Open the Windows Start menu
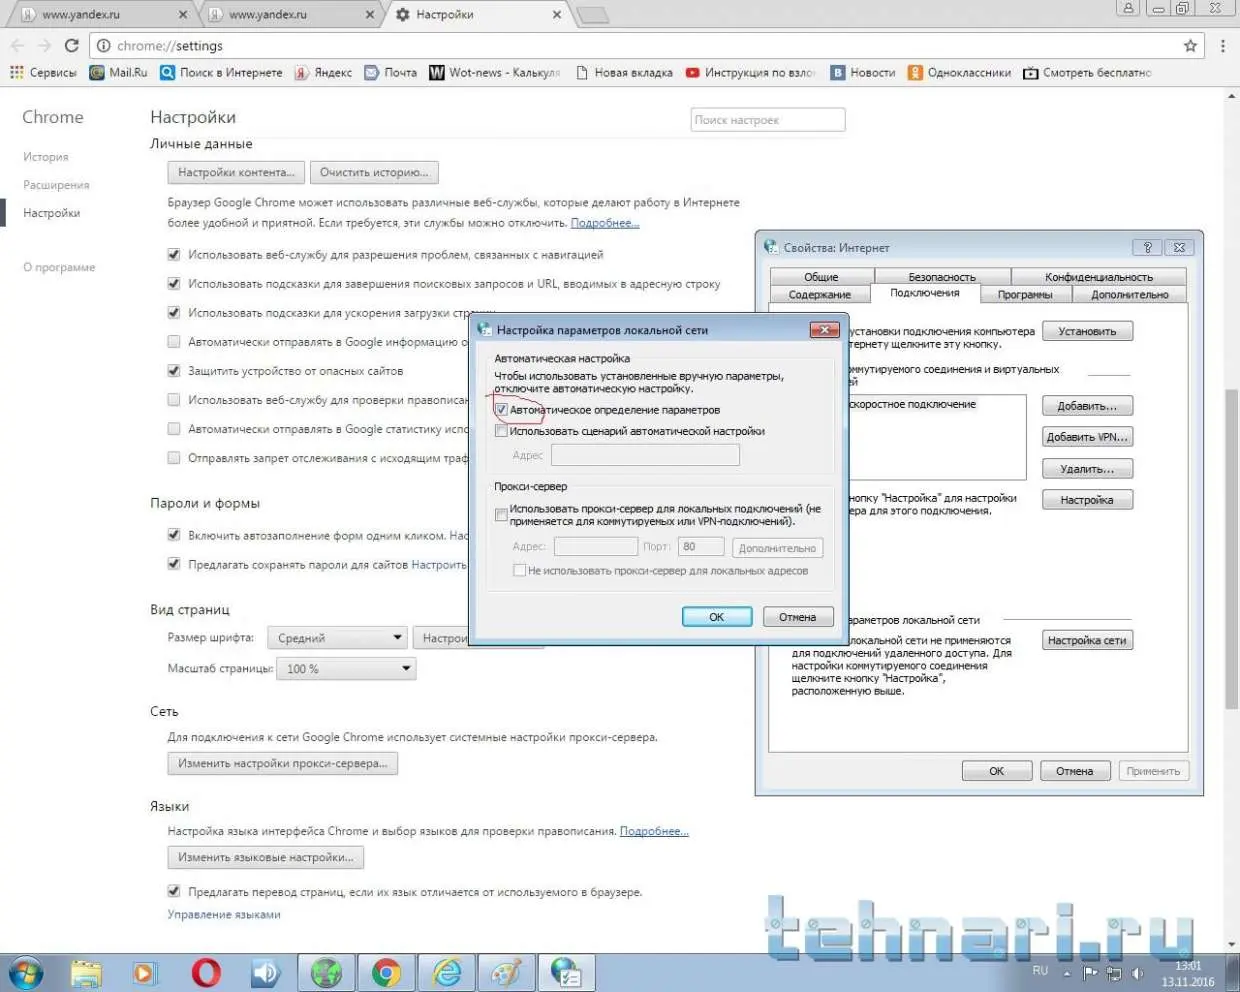 25,972
